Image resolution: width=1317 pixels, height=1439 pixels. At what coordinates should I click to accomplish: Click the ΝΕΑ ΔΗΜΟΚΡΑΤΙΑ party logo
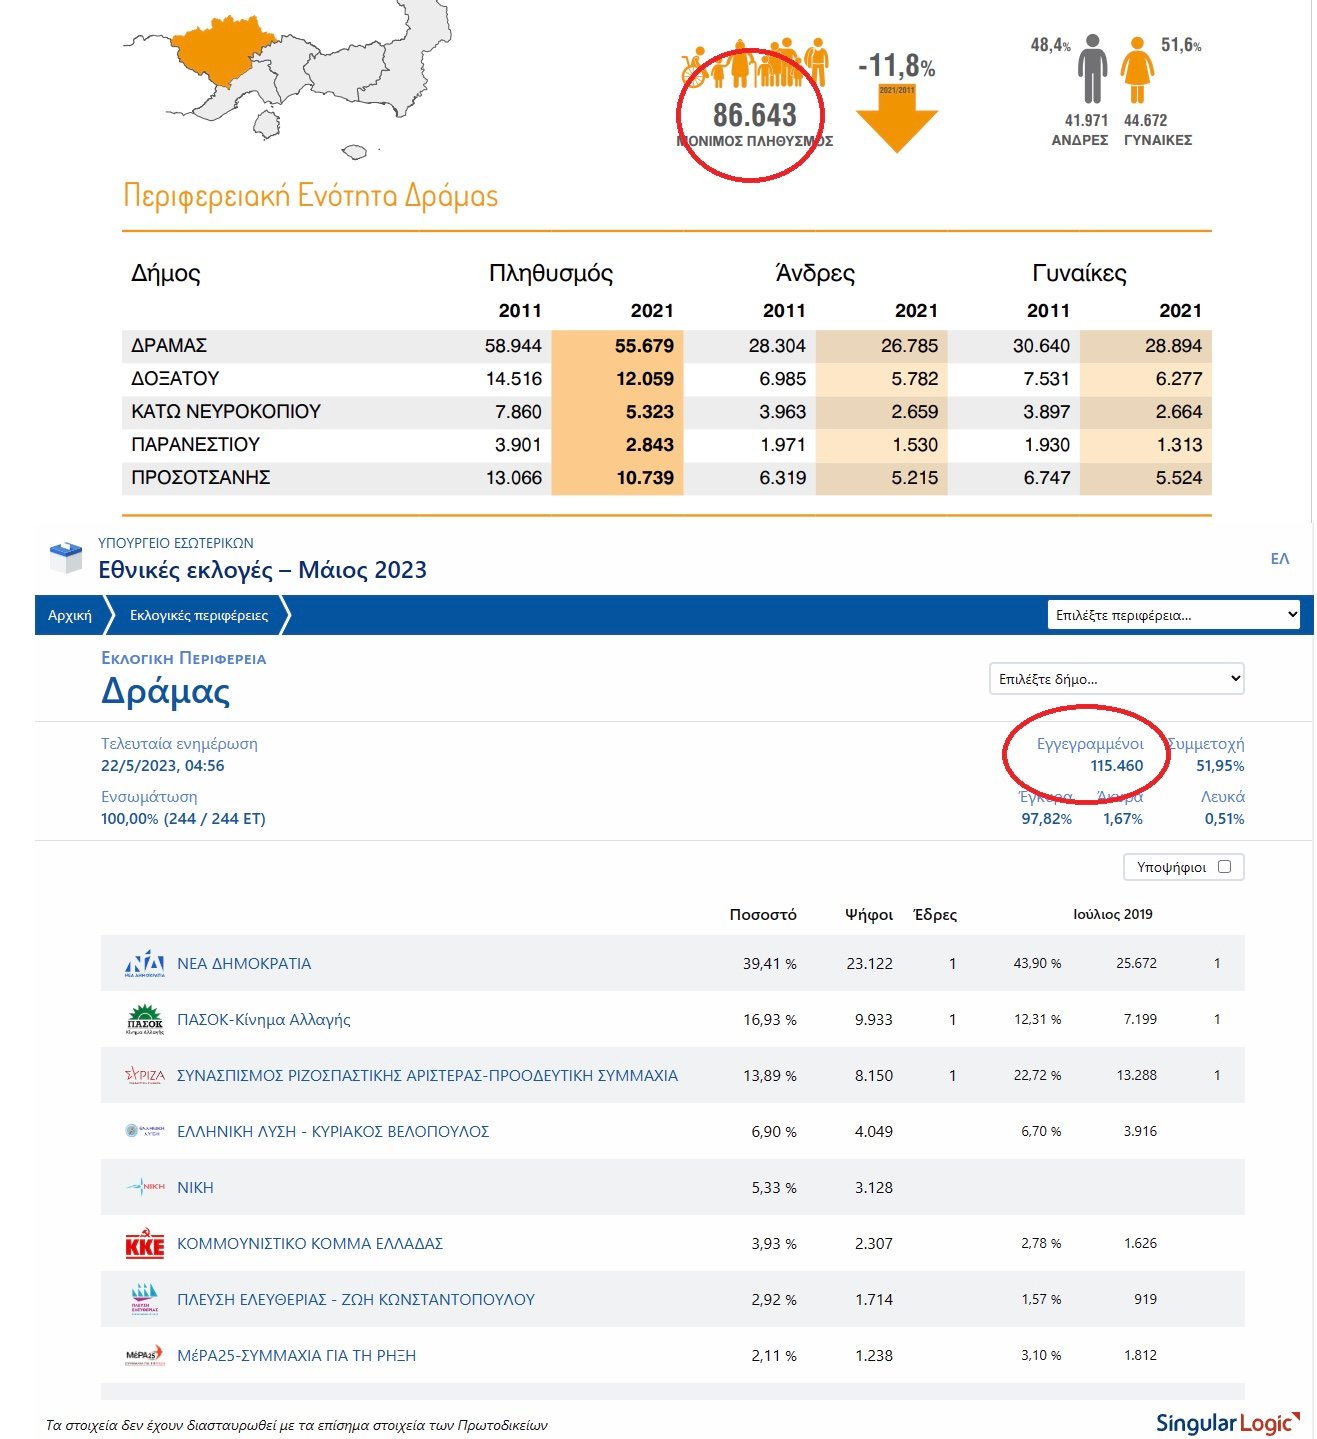tap(144, 963)
